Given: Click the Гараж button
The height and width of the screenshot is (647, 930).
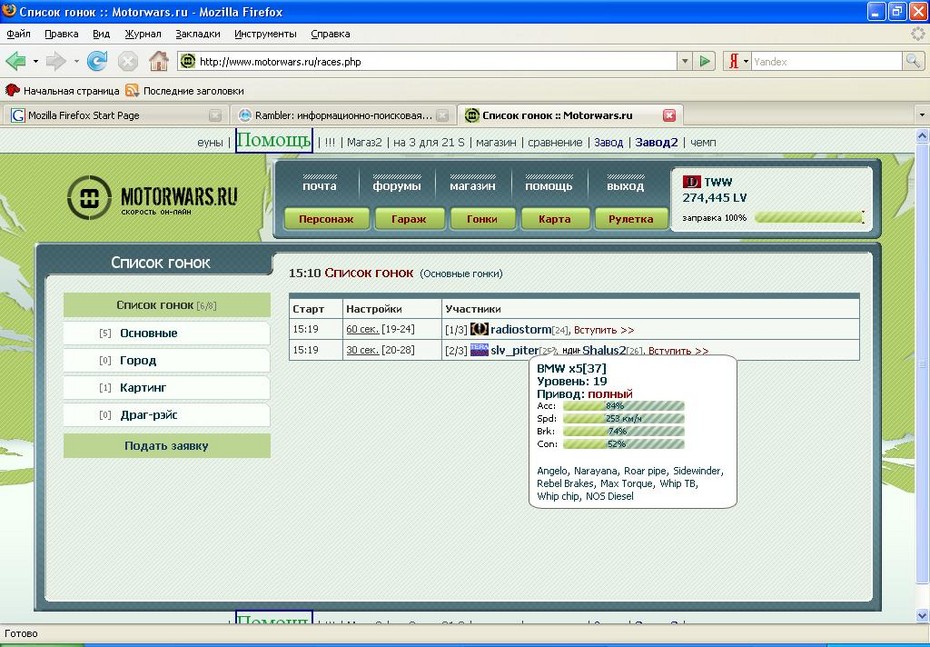Looking at the screenshot, I should click(409, 219).
